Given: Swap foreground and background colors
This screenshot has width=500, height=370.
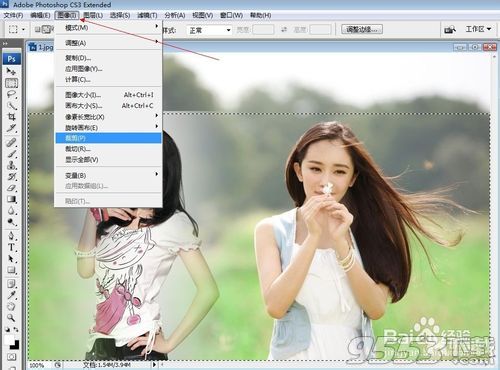Looking at the screenshot, I should click(x=16, y=329).
